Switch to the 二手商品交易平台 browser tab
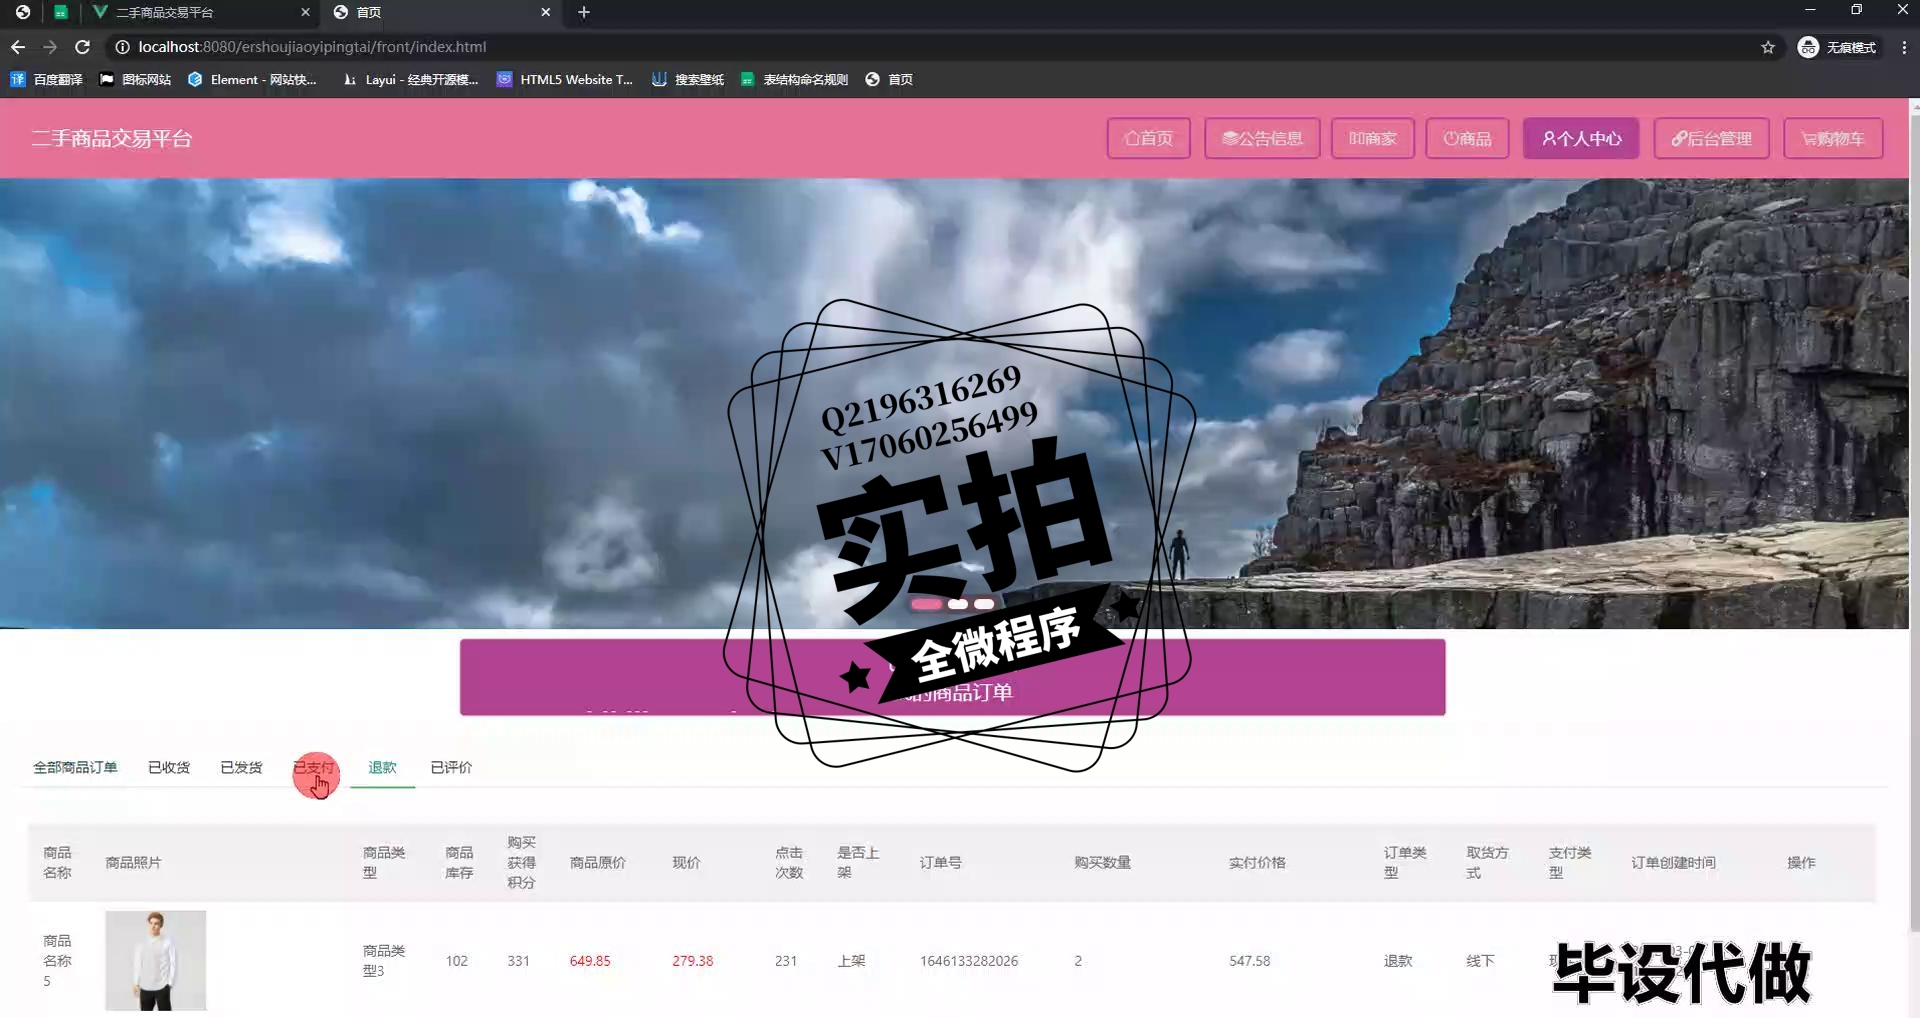Viewport: 1920px width, 1018px height. click(200, 12)
